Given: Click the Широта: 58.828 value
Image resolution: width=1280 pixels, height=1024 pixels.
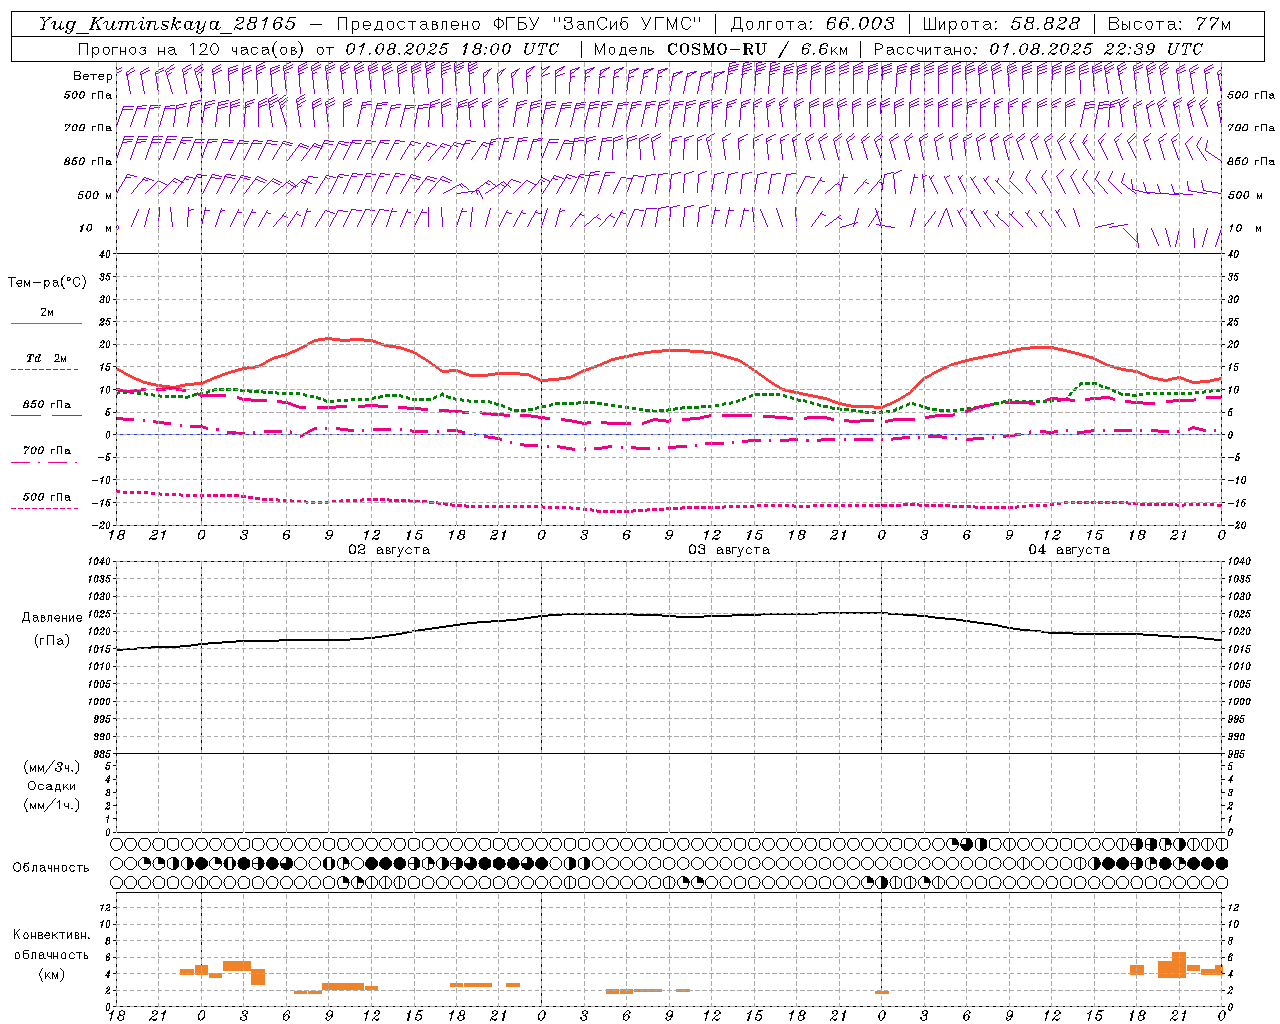Looking at the screenshot, I should click(1001, 24).
